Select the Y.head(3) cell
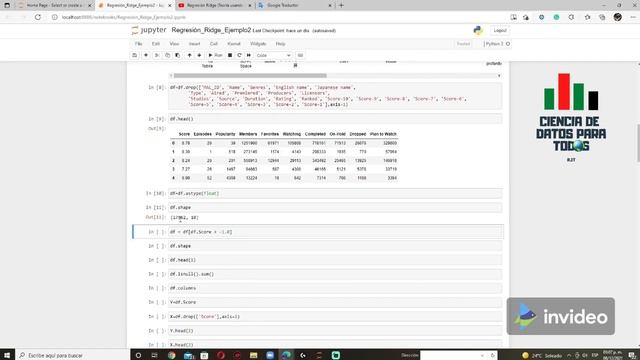This screenshot has height=360, width=640. pos(335,331)
